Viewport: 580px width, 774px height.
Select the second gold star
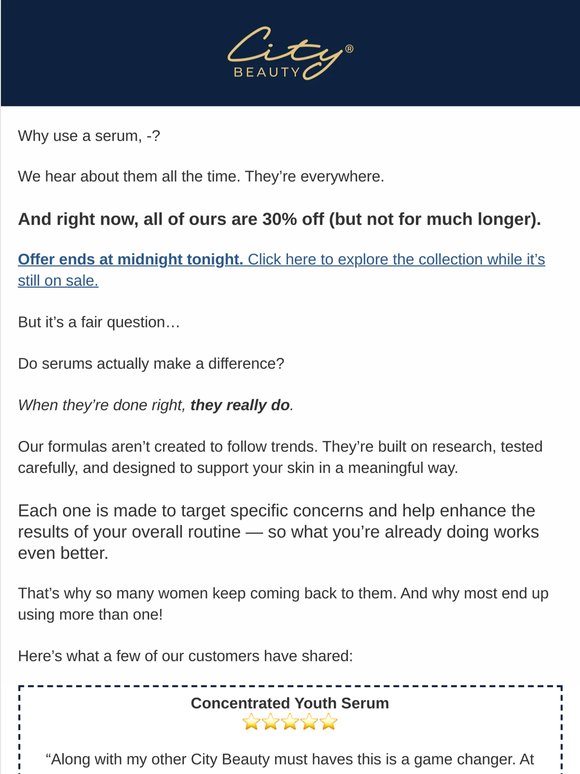point(271,722)
